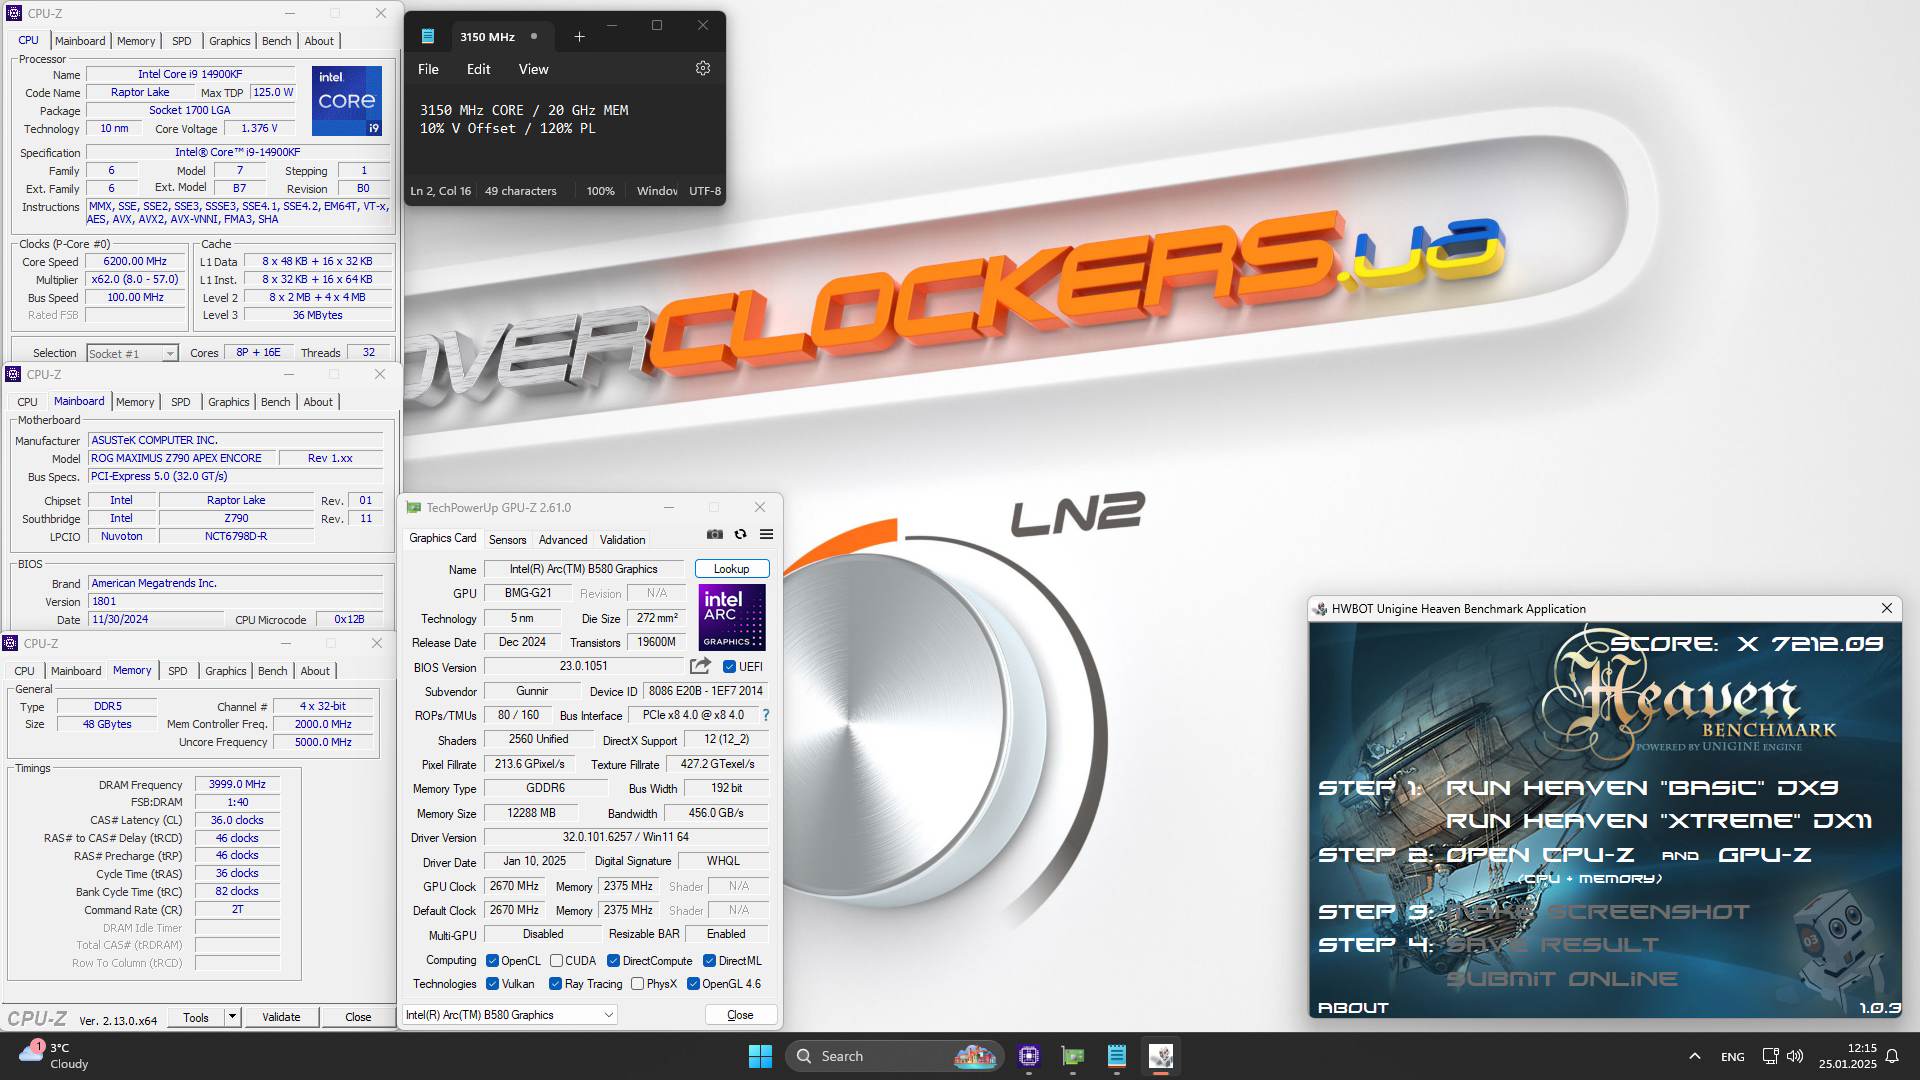The height and width of the screenshot is (1080, 1920).
Task: Take GPU-Z screenshot with camera icon
Action: pos(714,534)
